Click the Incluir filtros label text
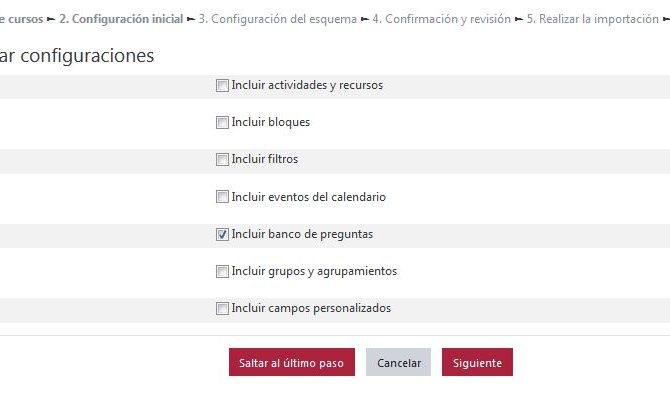The width and height of the screenshot is (670, 398). pos(265,159)
